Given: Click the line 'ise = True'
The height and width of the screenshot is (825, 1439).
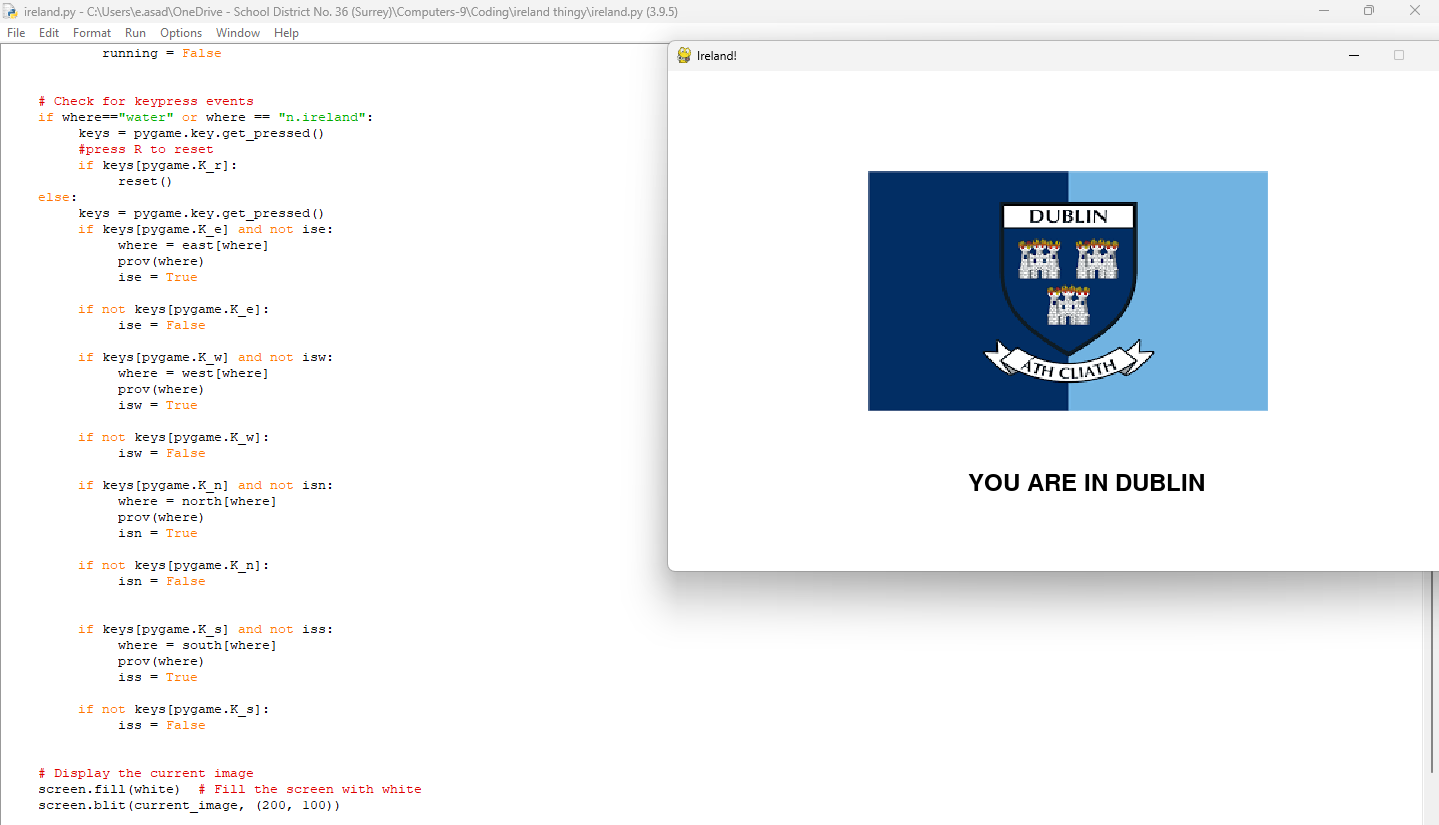Looking at the screenshot, I should 158,277.
